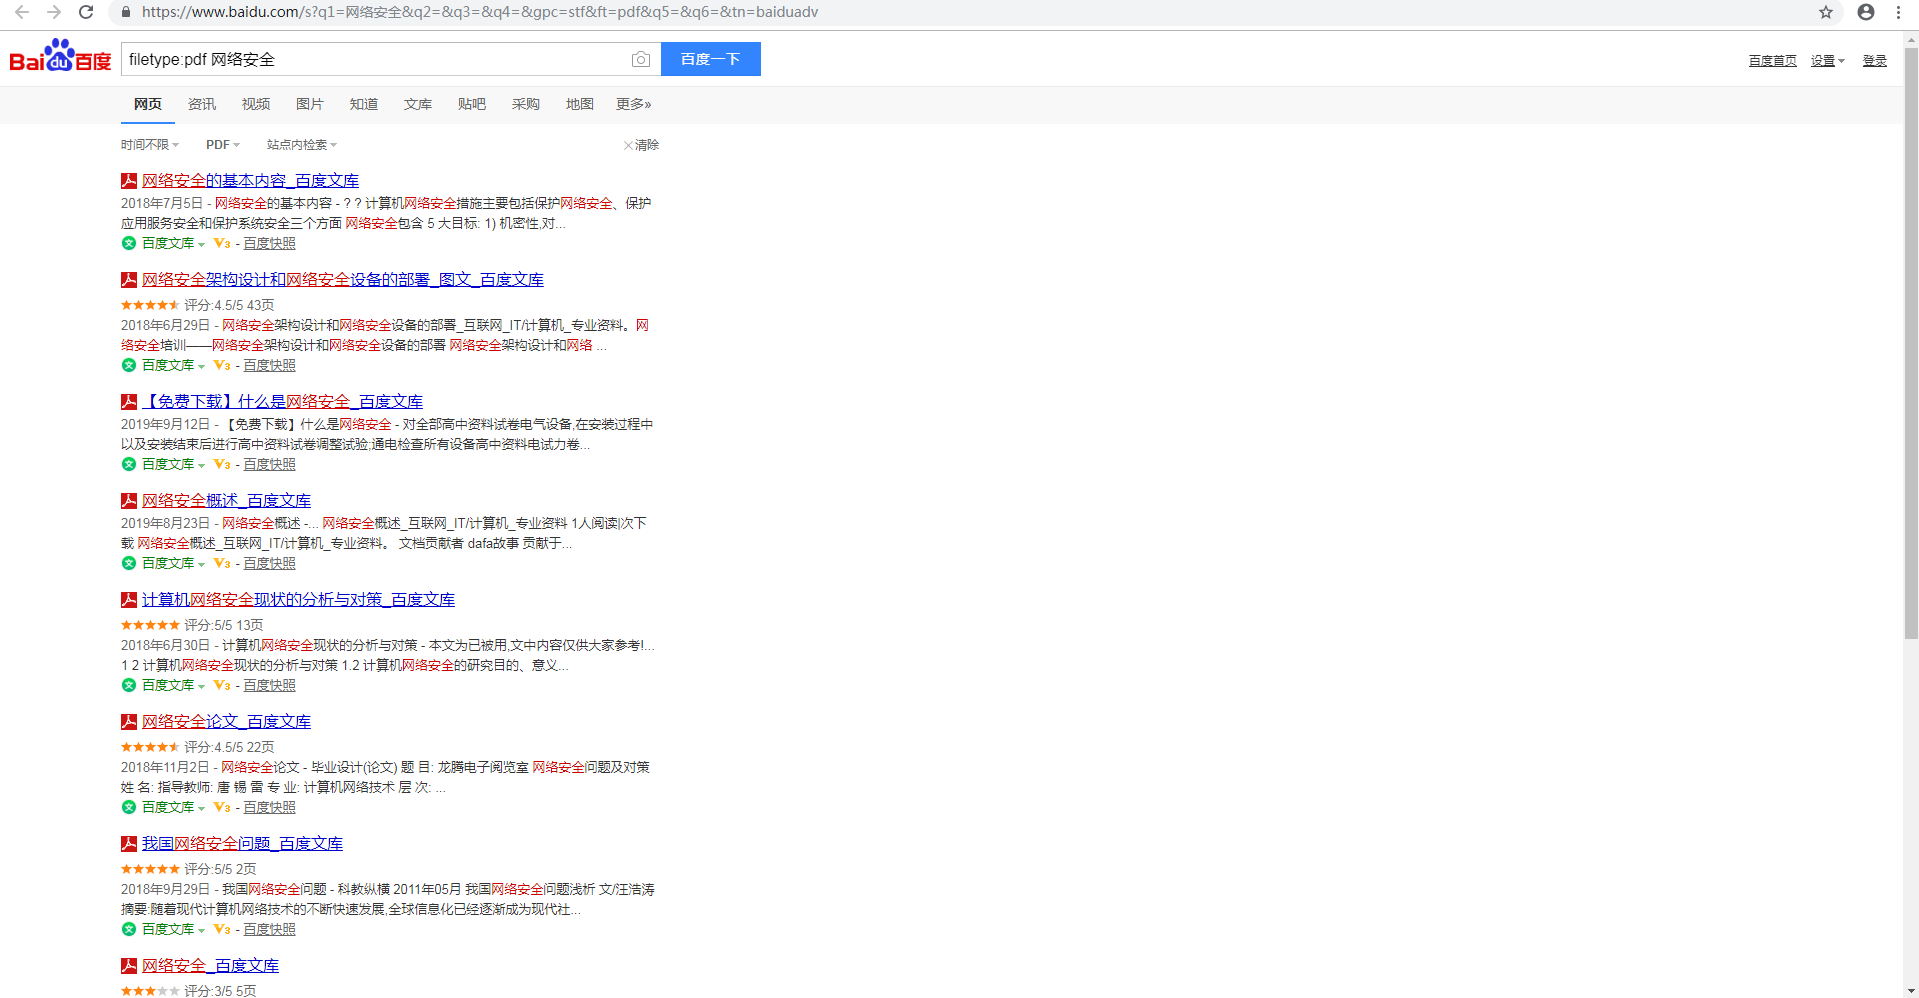Viewport: 1919px width, 998px height.
Task: Switch to the 采购 tab
Action: [x=526, y=104]
